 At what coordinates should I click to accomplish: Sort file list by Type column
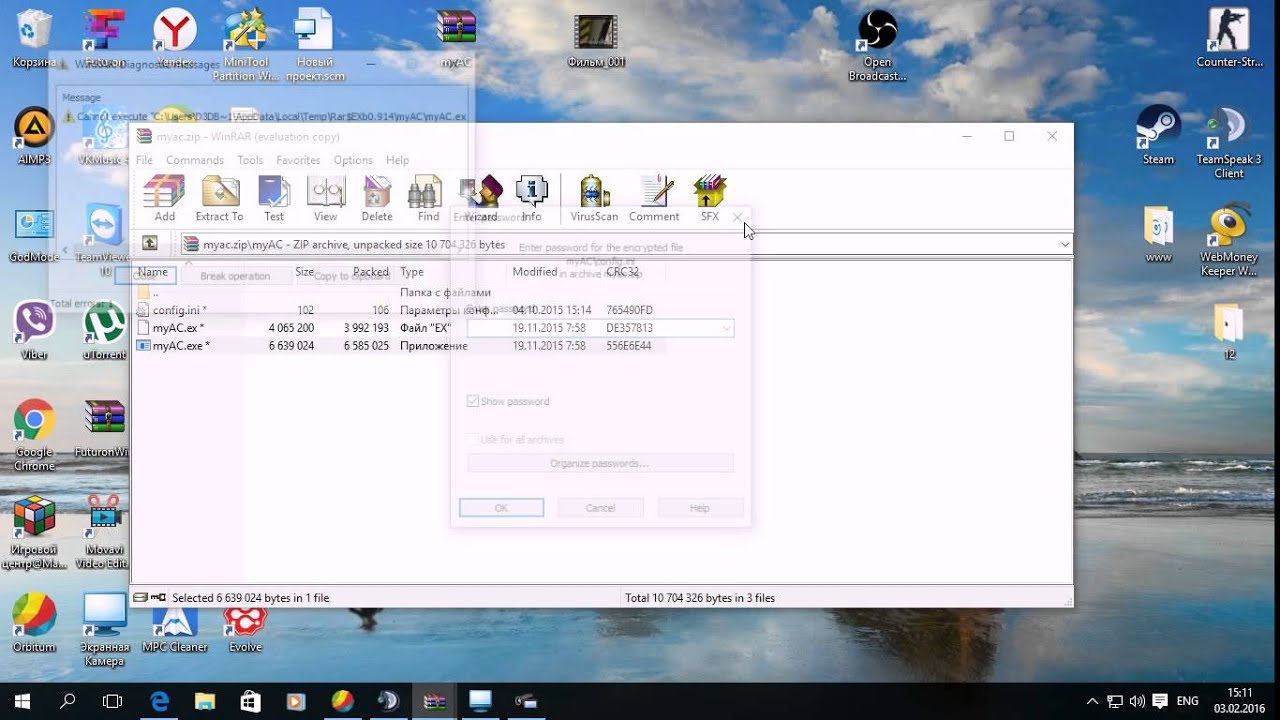point(412,272)
